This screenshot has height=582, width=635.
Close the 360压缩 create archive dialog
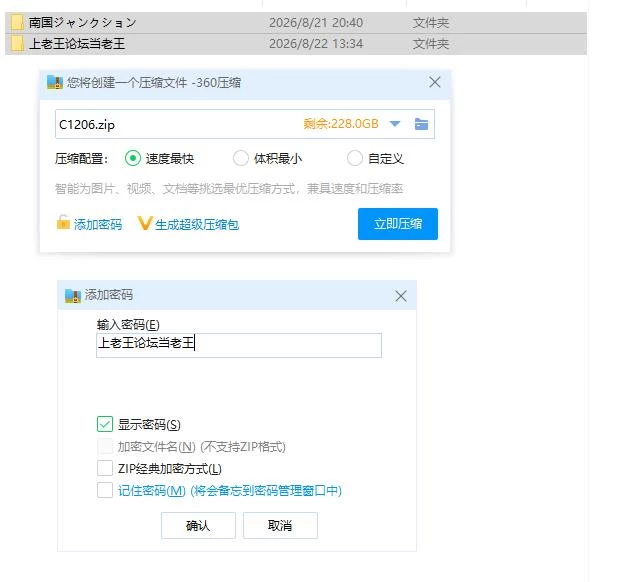[x=435, y=82]
